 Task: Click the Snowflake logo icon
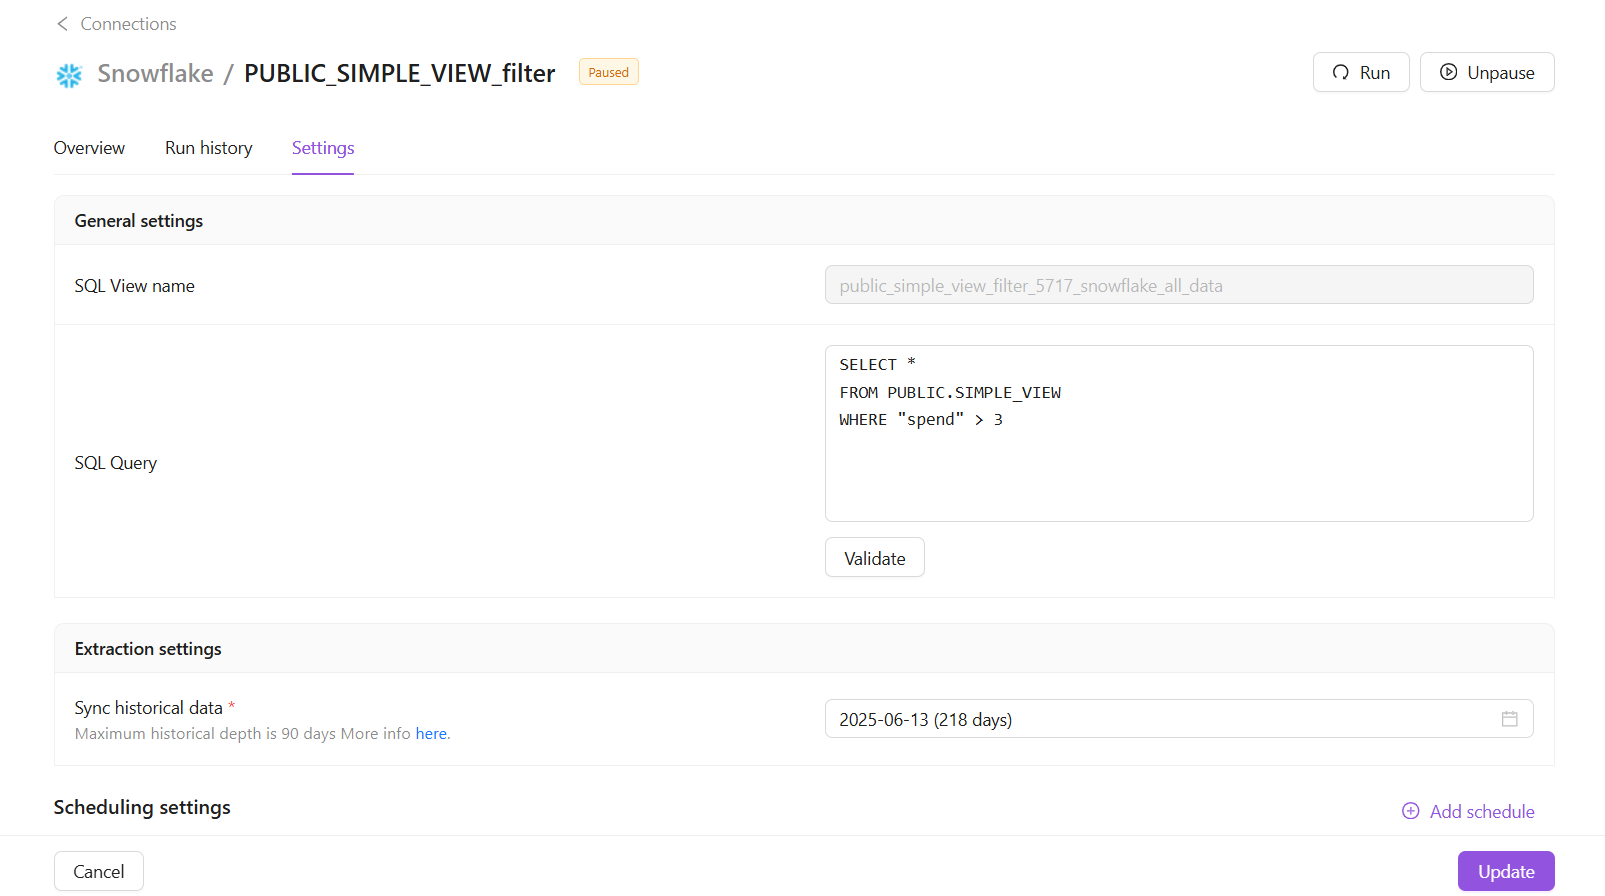pos(69,75)
